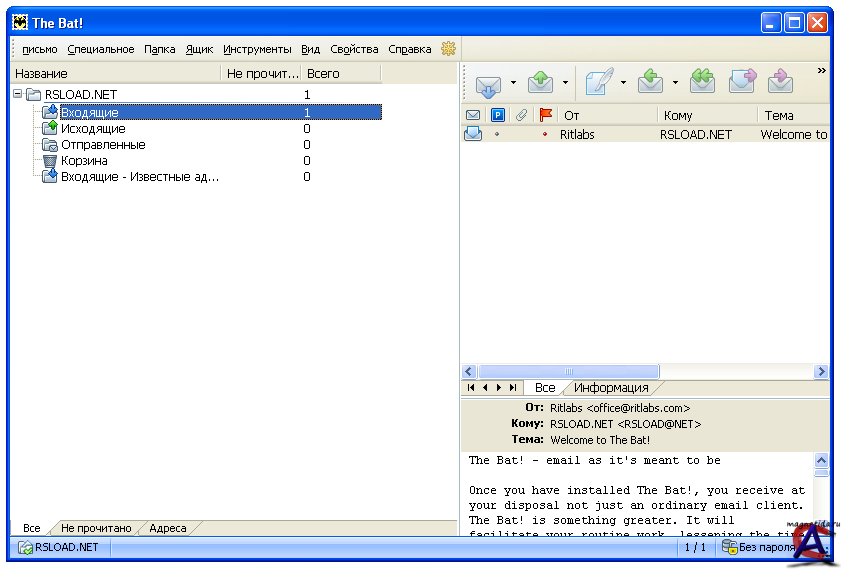
Task: Click the Reply to all icon
Action: coord(702,83)
